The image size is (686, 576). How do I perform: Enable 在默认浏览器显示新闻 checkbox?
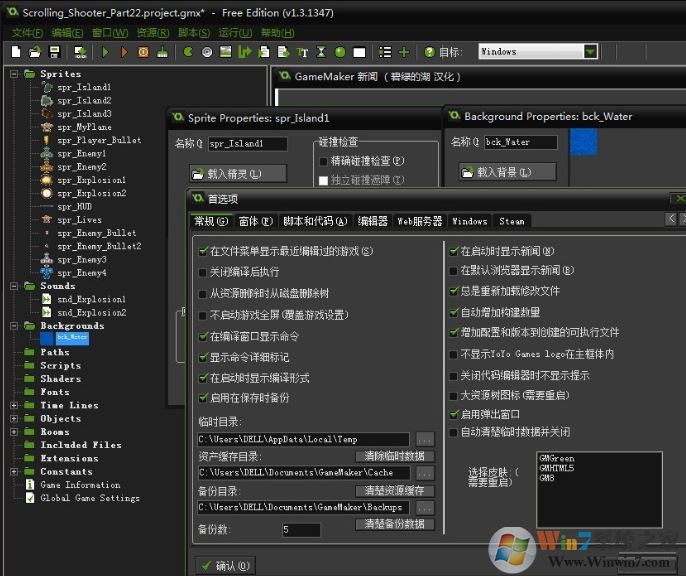[454, 271]
